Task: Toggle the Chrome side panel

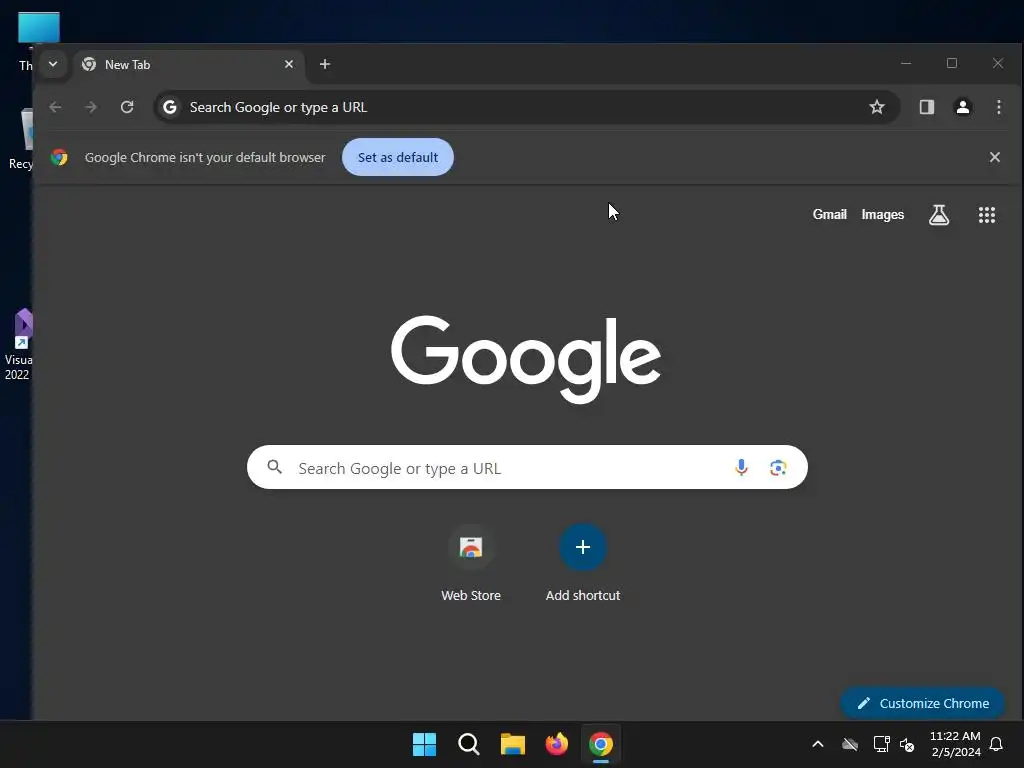Action: pyautogui.click(x=927, y=107)
